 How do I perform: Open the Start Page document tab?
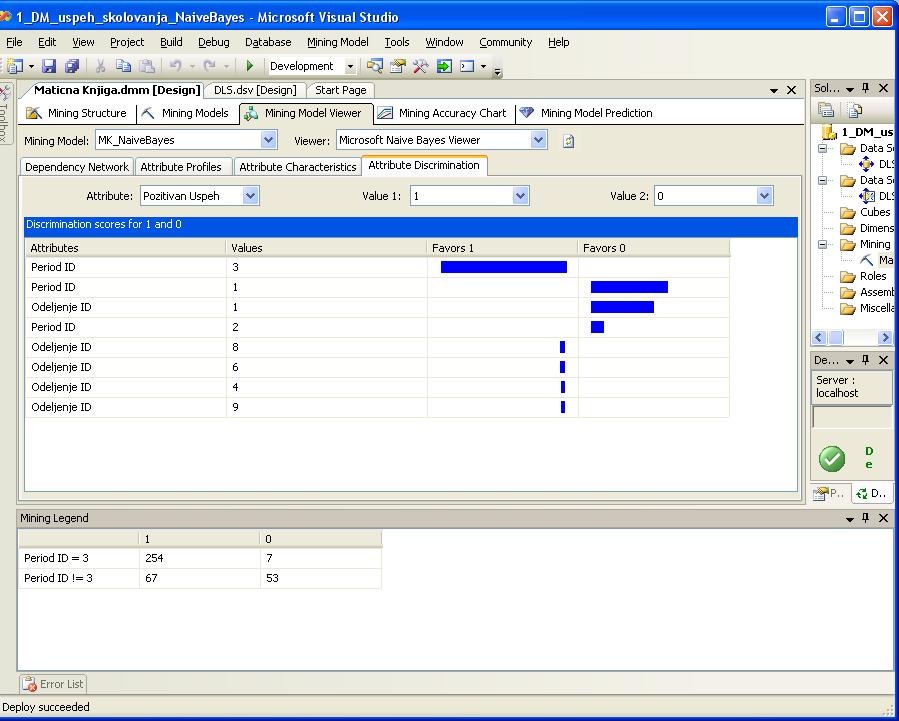(341, 90)
